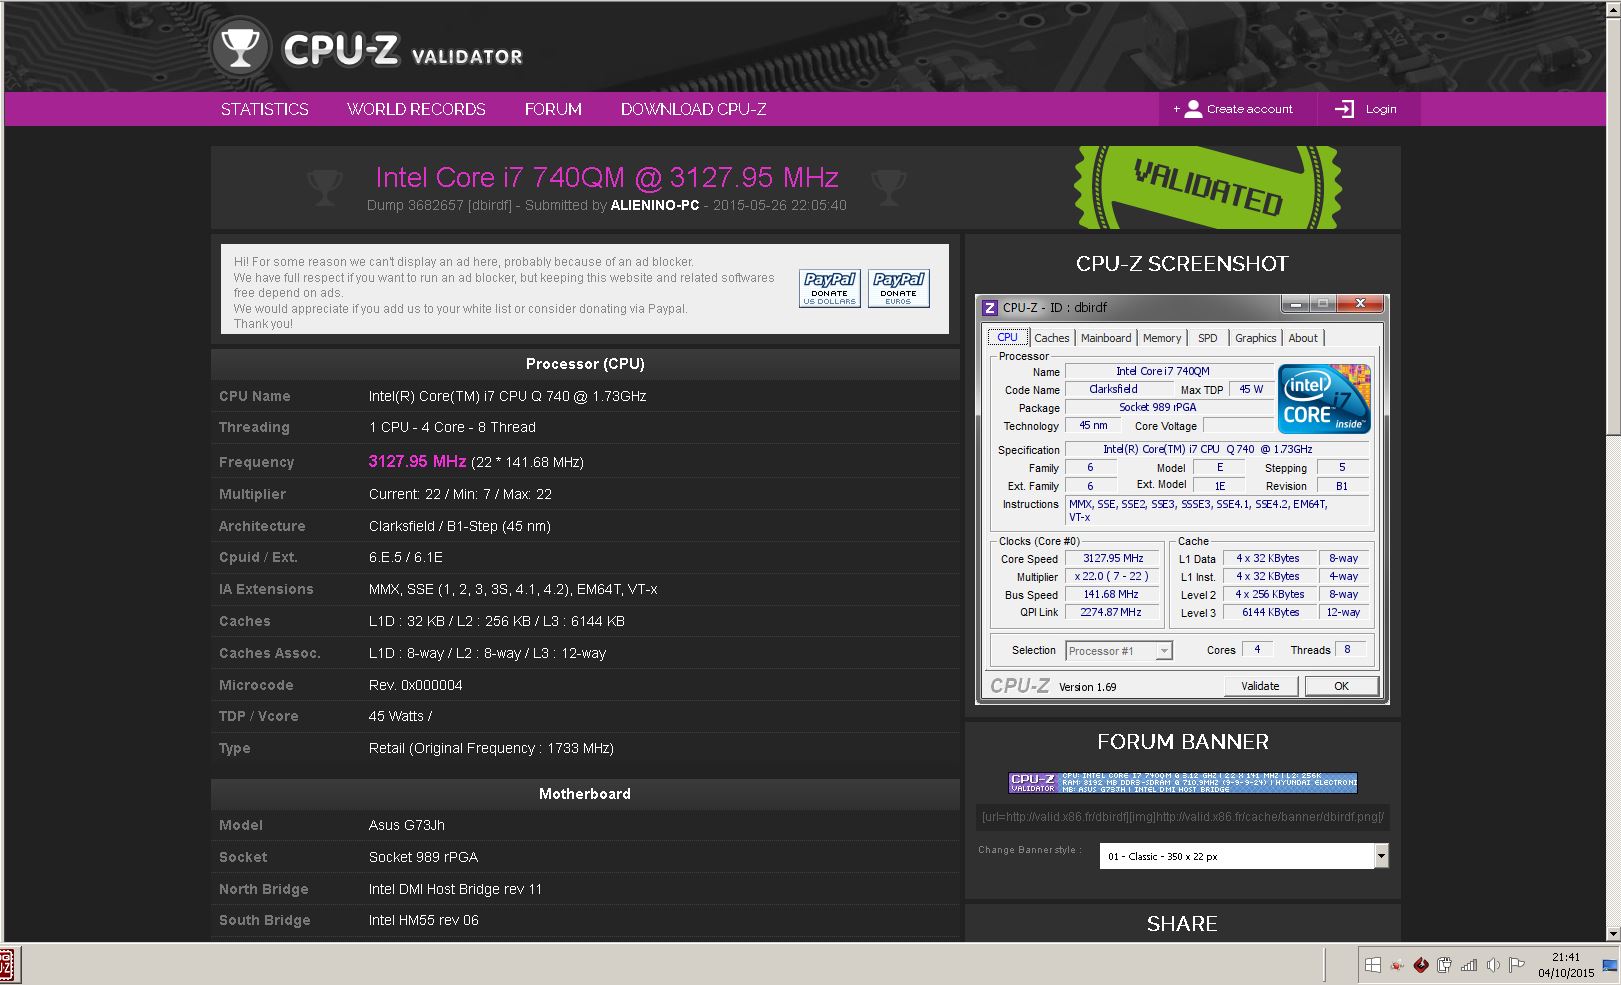Click the trophy icon right of the title
Viewport: 1621px width, 985px height.
point(888,187)
